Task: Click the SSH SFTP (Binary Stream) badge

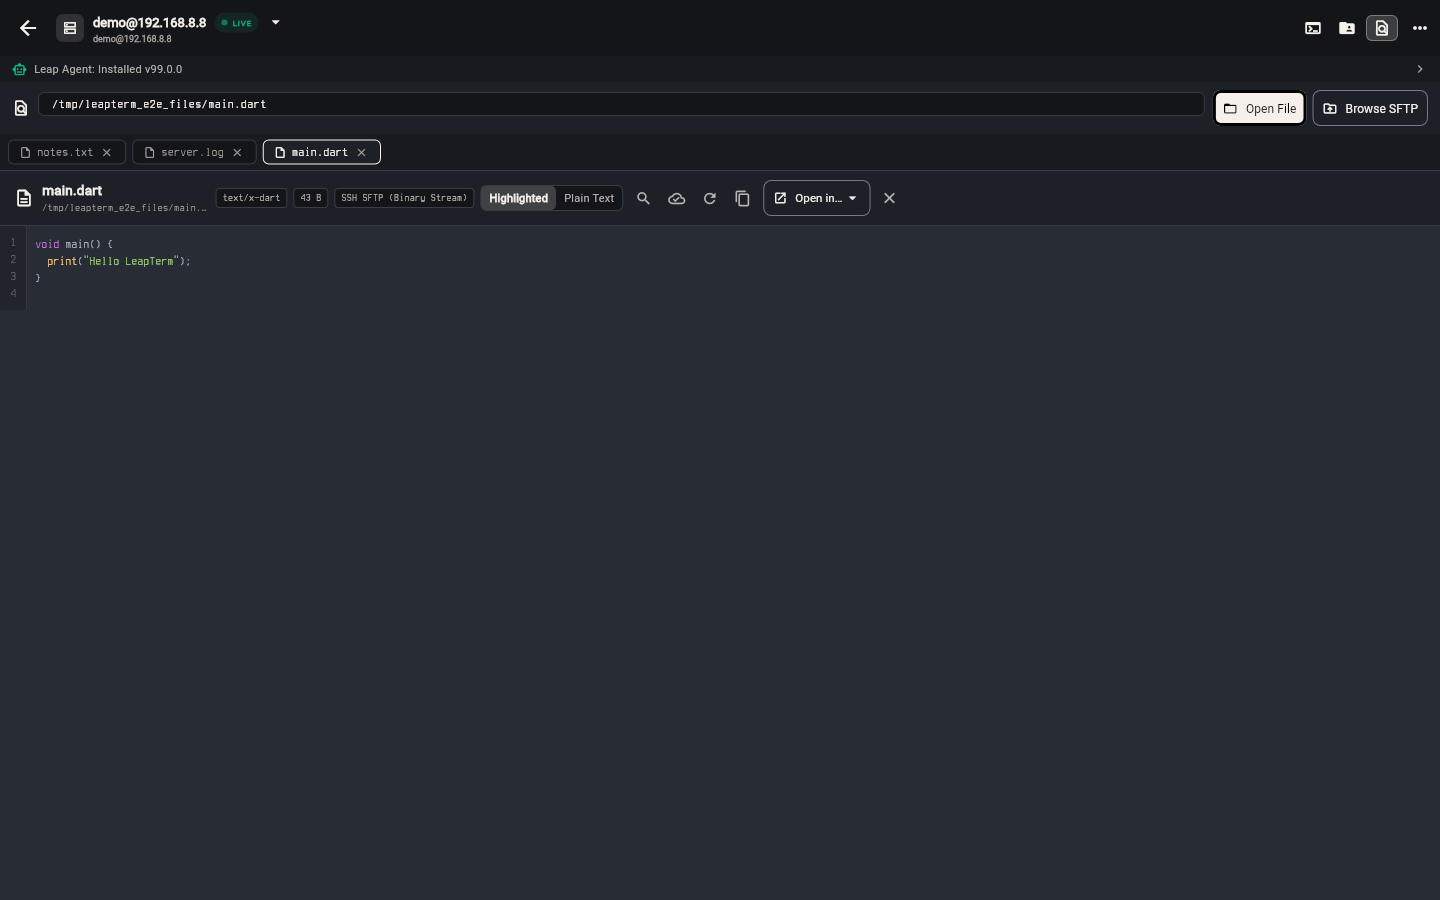Action: (x=404, y=198)
